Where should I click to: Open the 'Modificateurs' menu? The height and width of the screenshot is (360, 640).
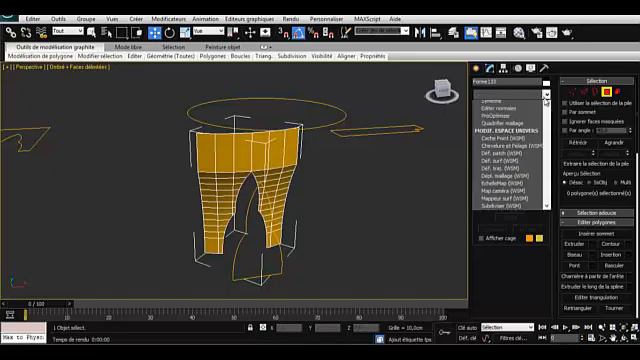pos(169,19)
